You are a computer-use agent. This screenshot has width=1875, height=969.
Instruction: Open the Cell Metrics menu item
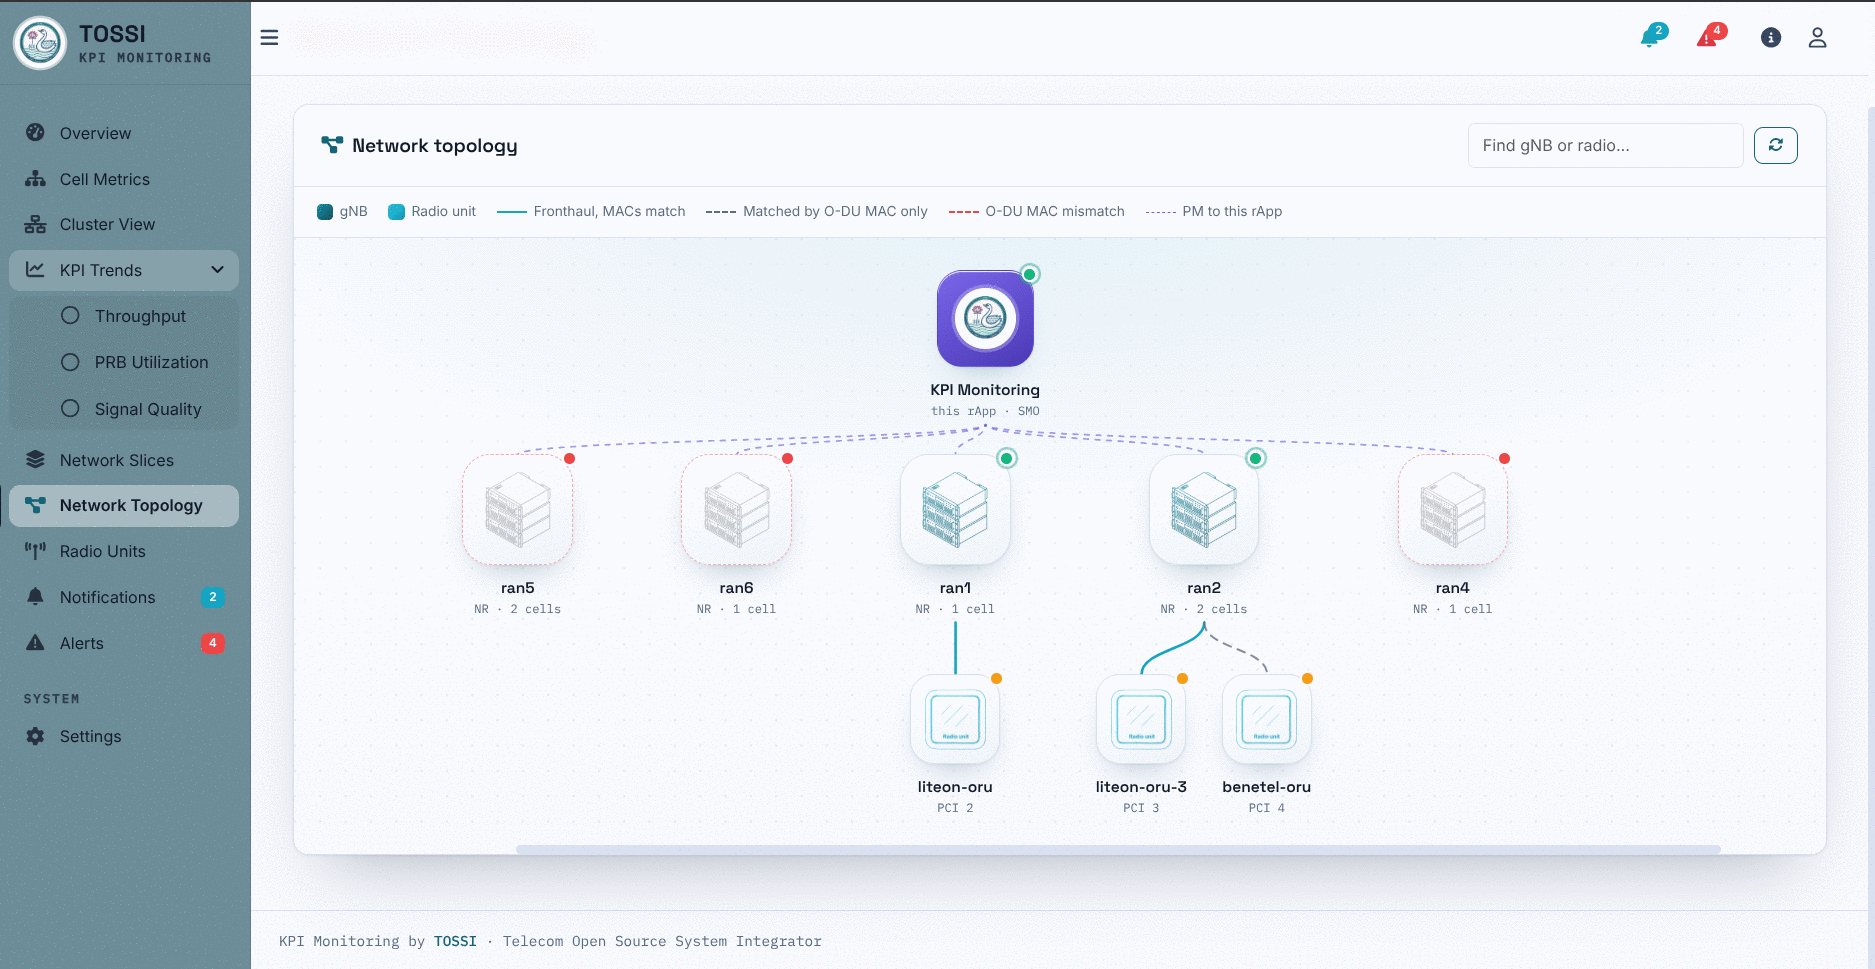pyautogui.click(x=124, y=179)
